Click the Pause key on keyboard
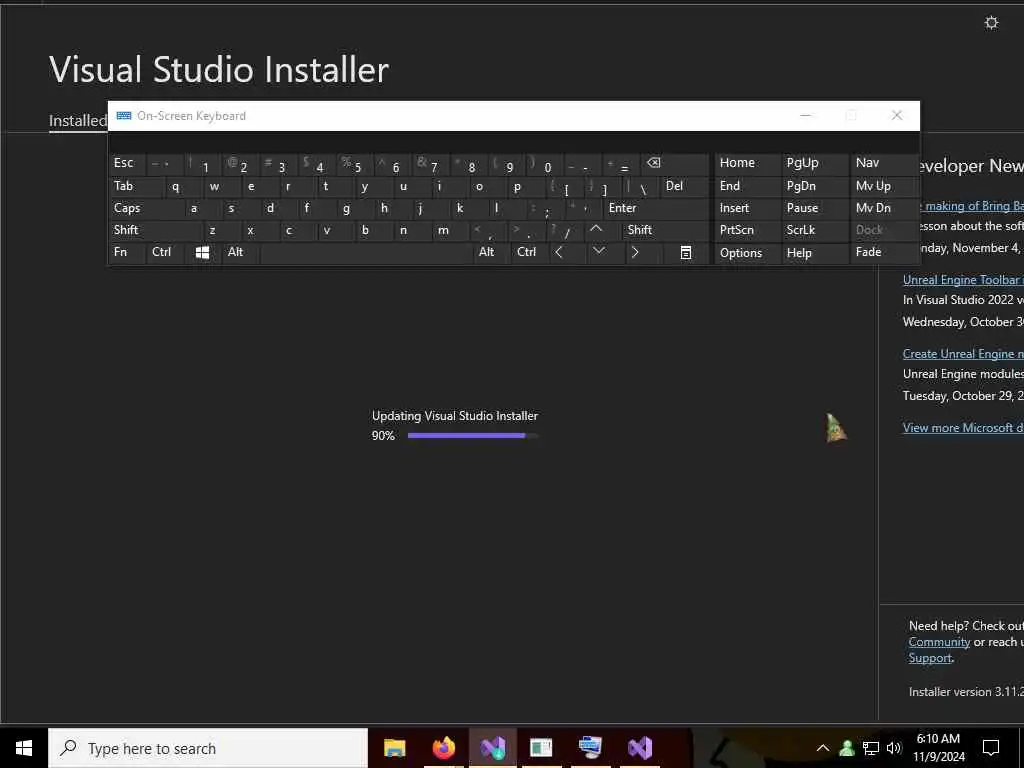 pos(814,208)
